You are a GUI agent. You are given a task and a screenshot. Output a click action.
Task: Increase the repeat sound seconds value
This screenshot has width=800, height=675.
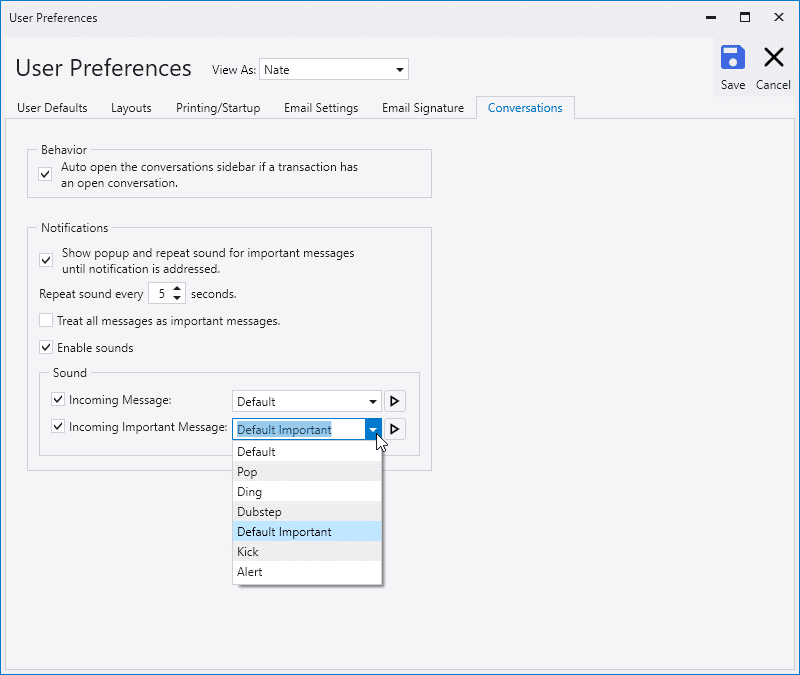(x=178, y=289)
